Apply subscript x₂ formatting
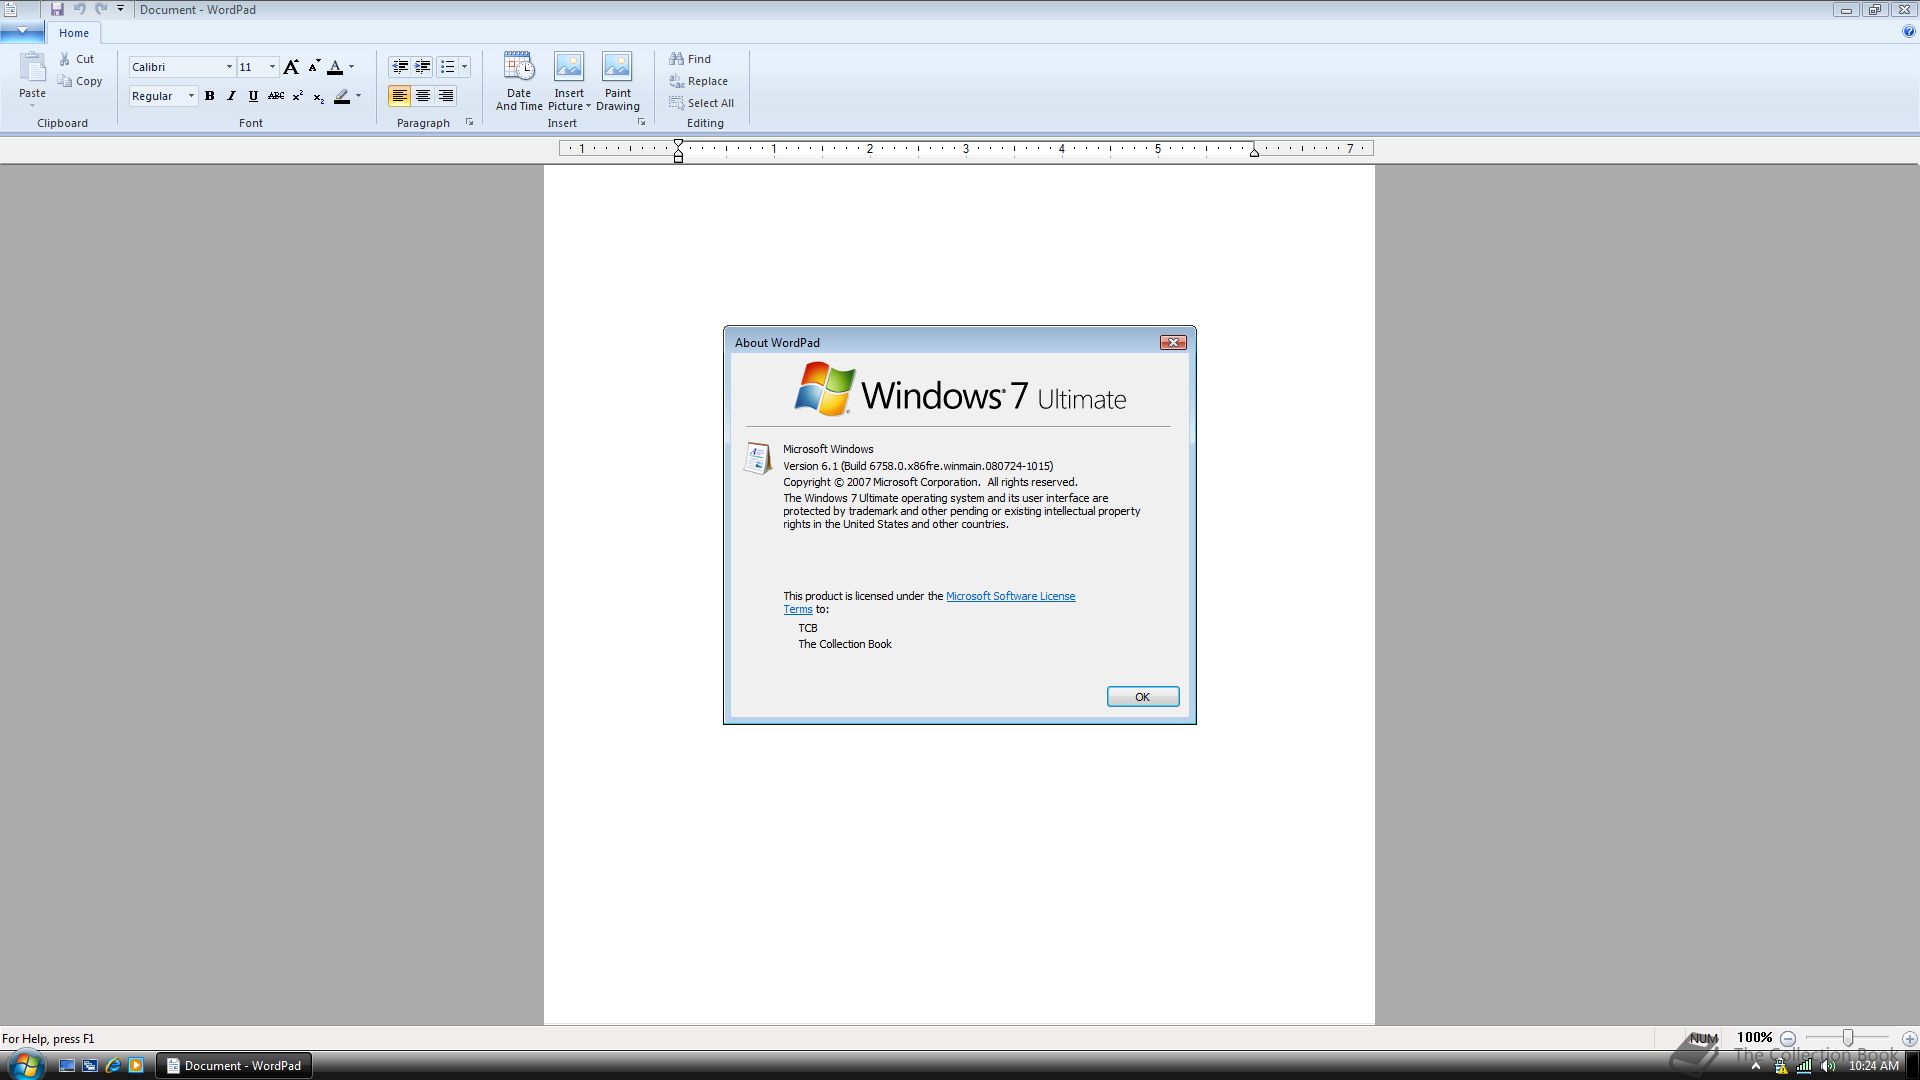Image resolution: width=1920 pixels, height=1080 pixels. click(x=318, y=96)
